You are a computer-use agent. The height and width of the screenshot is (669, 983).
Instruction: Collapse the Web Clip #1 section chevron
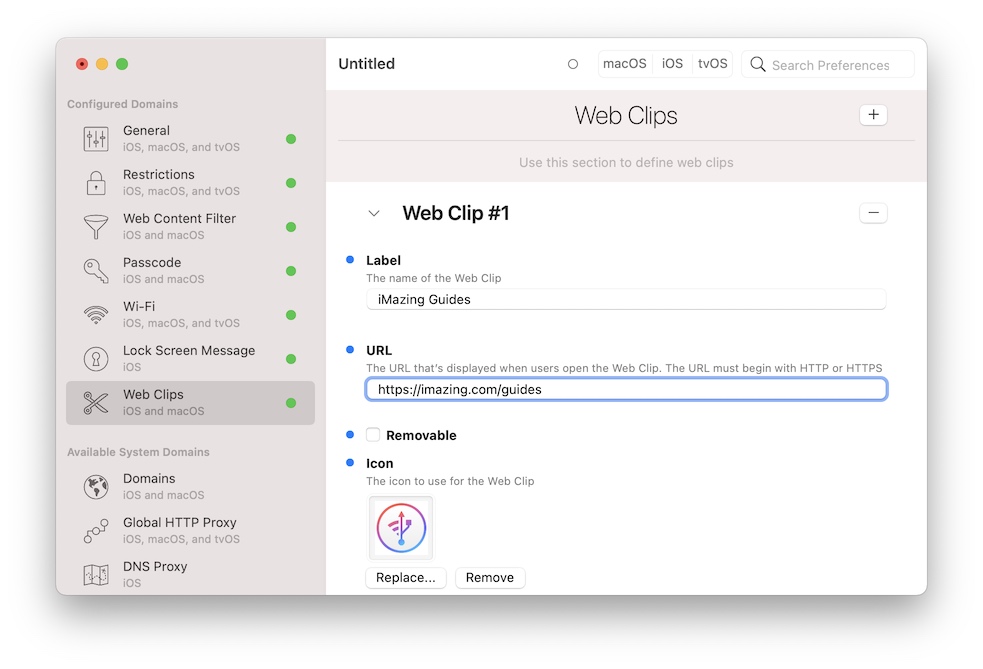(374, 213)
